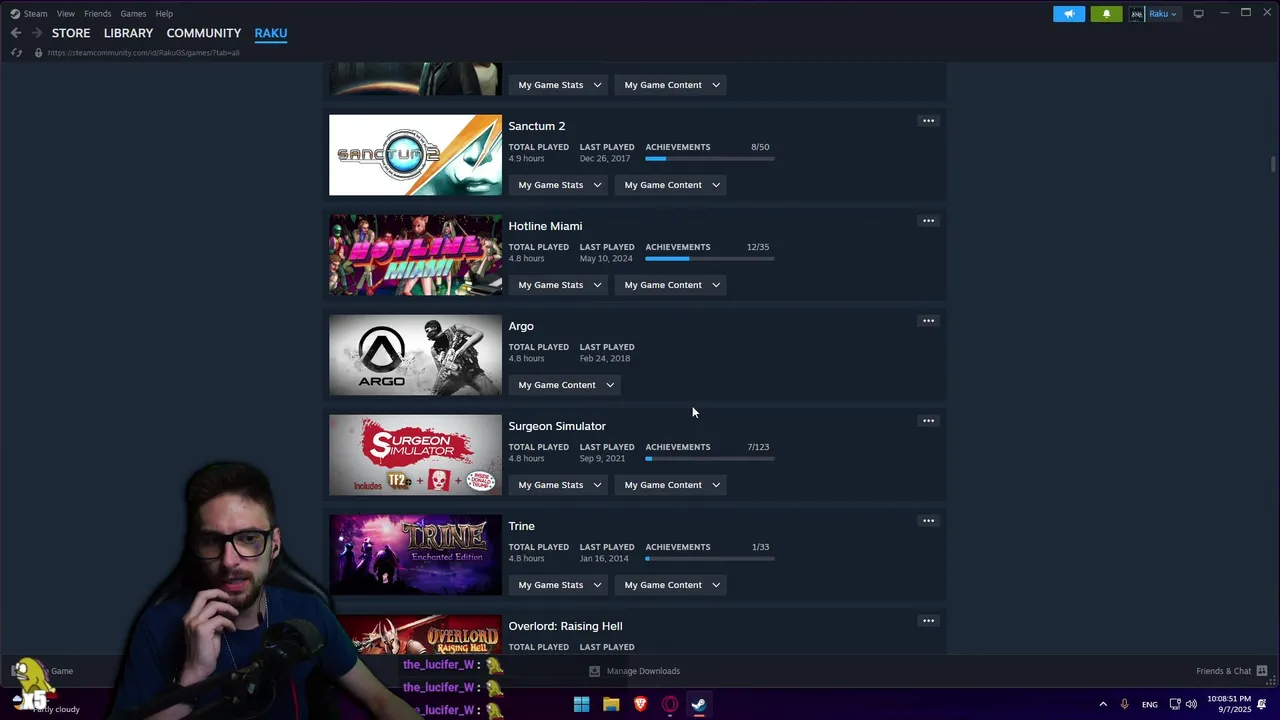
Task: Open the Steam menu
Action: pyautogui.click(x=35, y=14)
